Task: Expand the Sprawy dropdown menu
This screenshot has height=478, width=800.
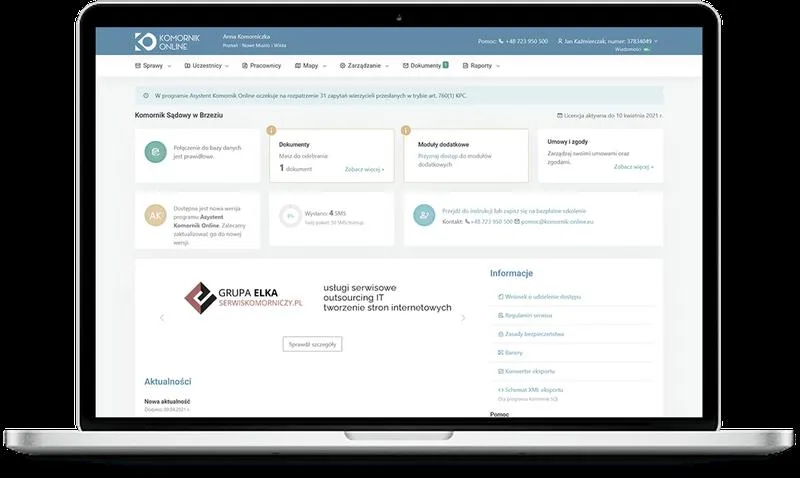Action: [153, 66]
